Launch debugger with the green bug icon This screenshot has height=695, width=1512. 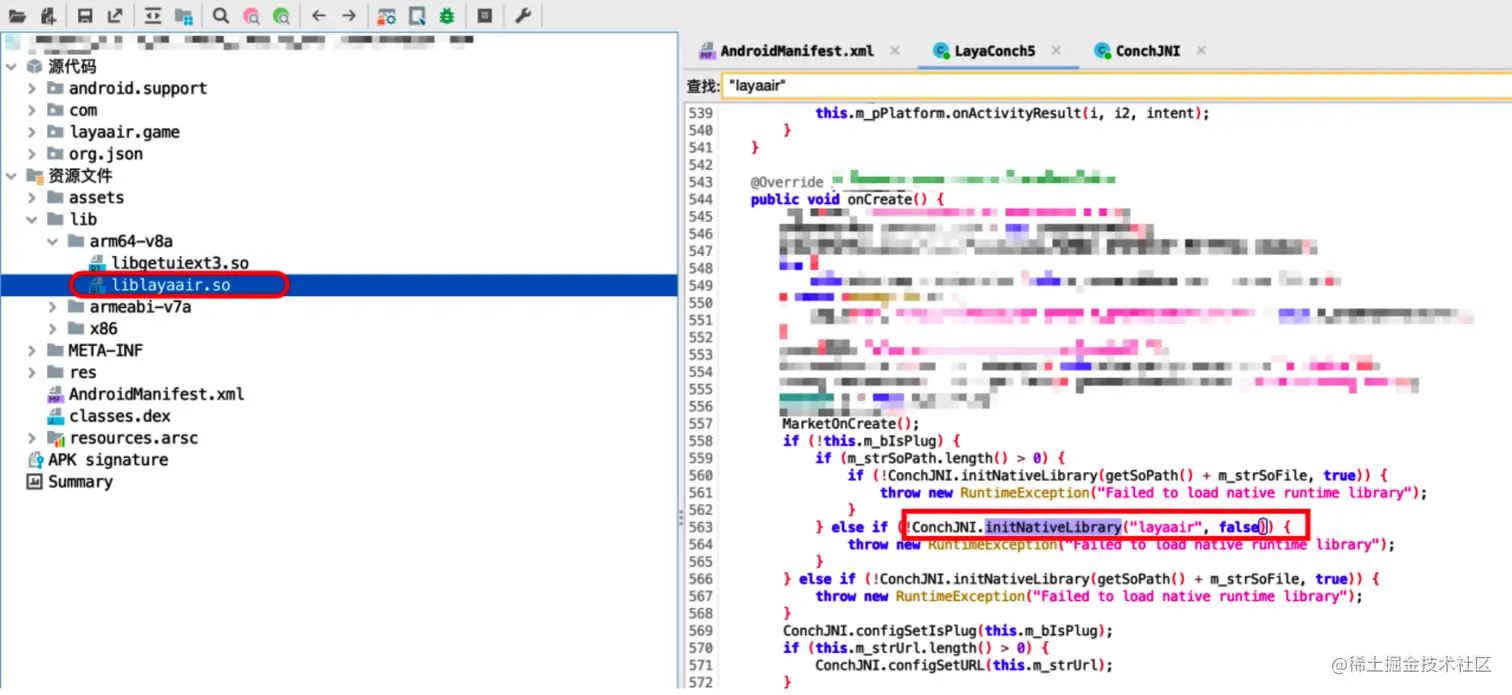click(447, 16)
